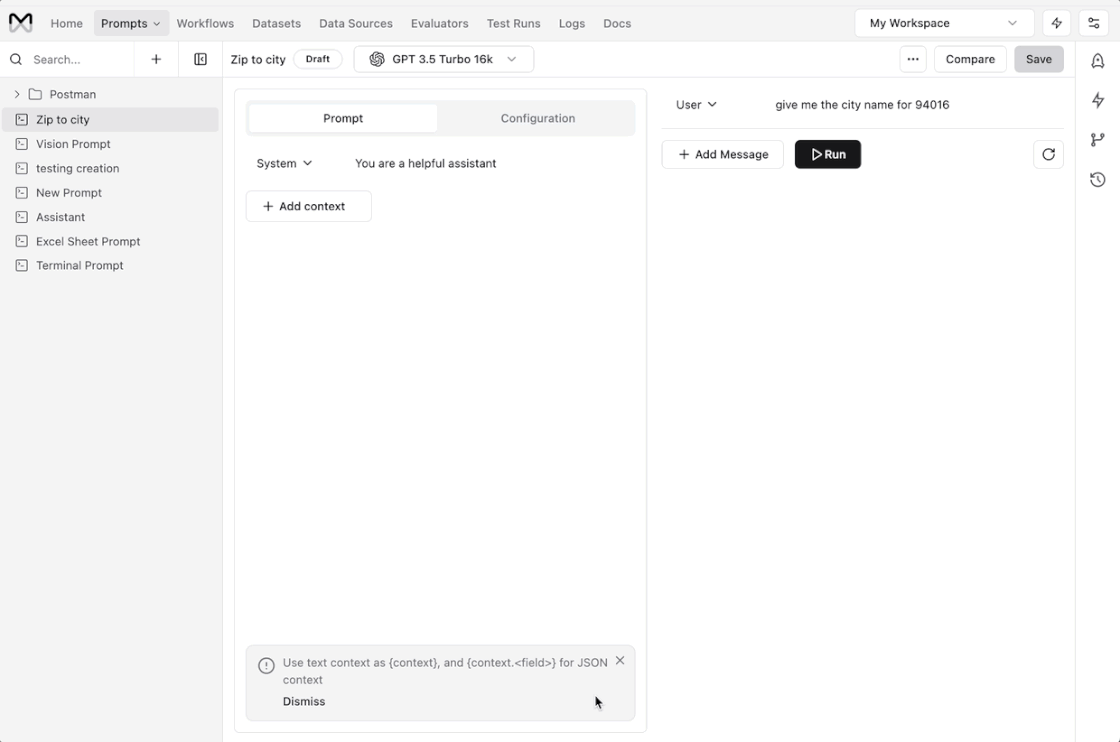Select the New Prompt row in the sidebar
1120x742 pixels.
(111, 192)
